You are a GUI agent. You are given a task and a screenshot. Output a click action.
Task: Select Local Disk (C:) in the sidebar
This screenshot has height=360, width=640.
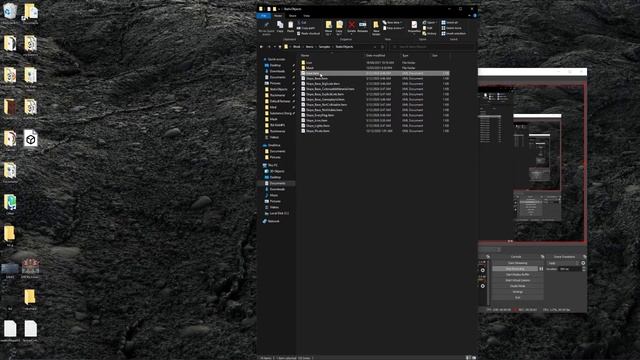click(279, 213)
